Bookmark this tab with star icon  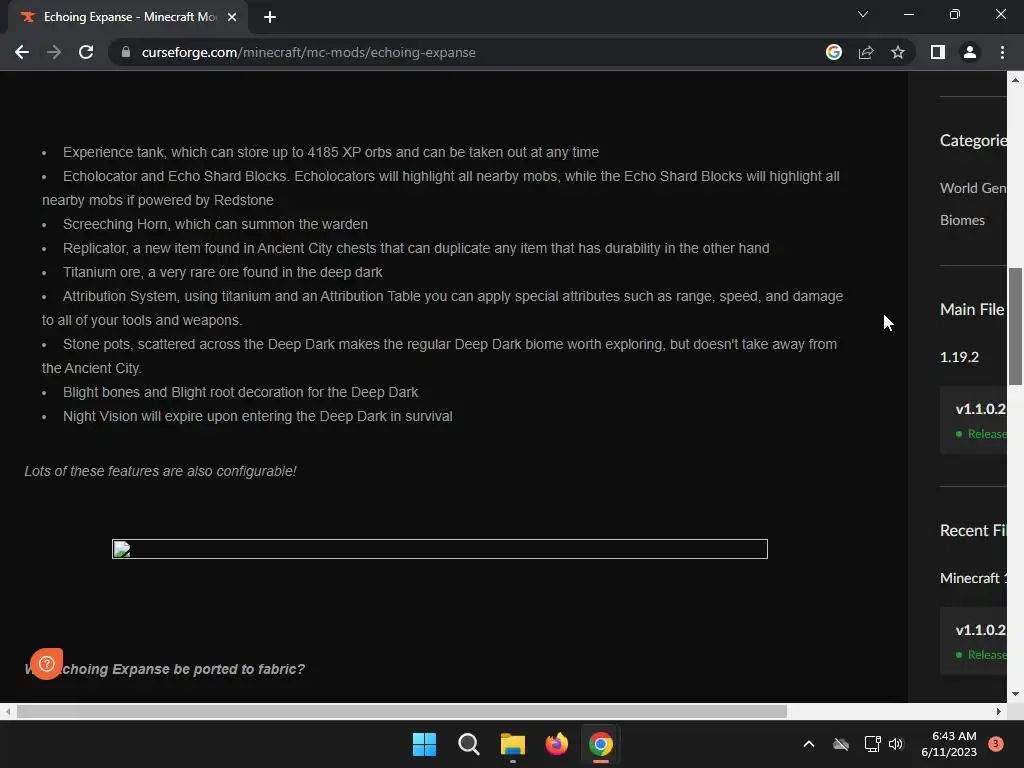click(898, 52)
